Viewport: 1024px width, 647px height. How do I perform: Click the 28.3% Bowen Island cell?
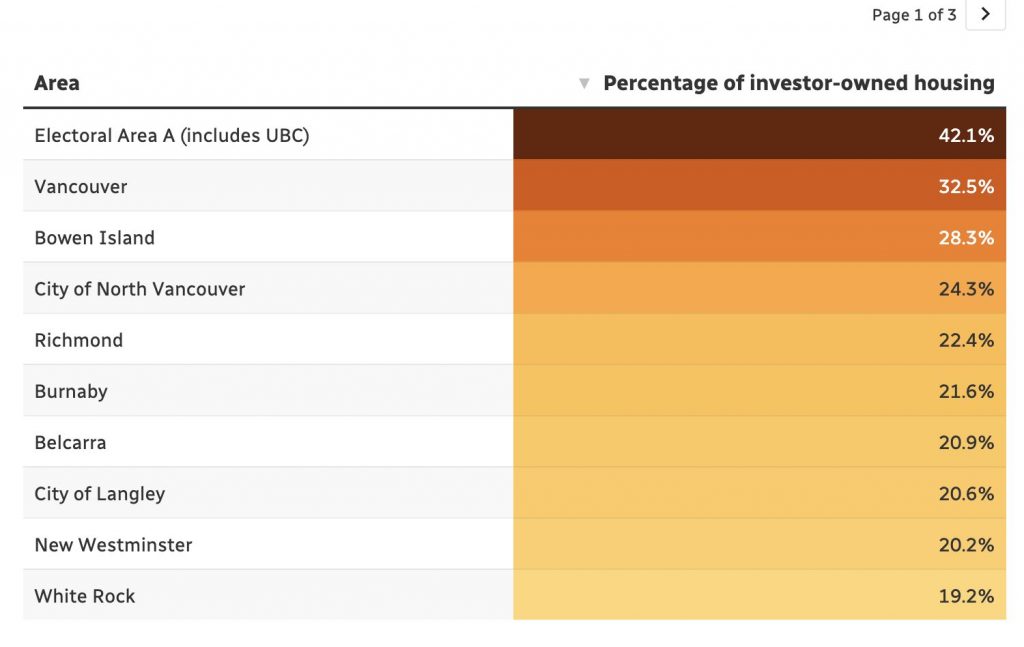click(760, 238)
